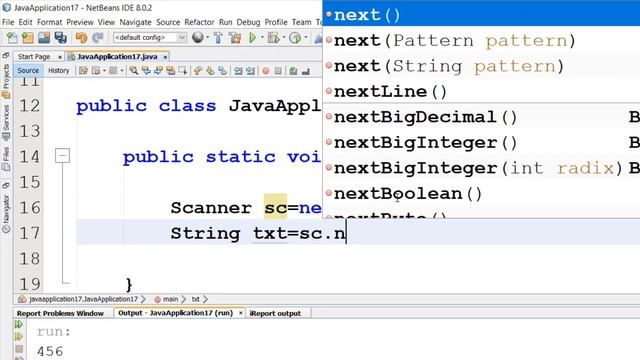The width and height of the screenshot is (640, 360).
Task: Choose next(Pattern pattern) completion item
Action: [x=482, y=40]
